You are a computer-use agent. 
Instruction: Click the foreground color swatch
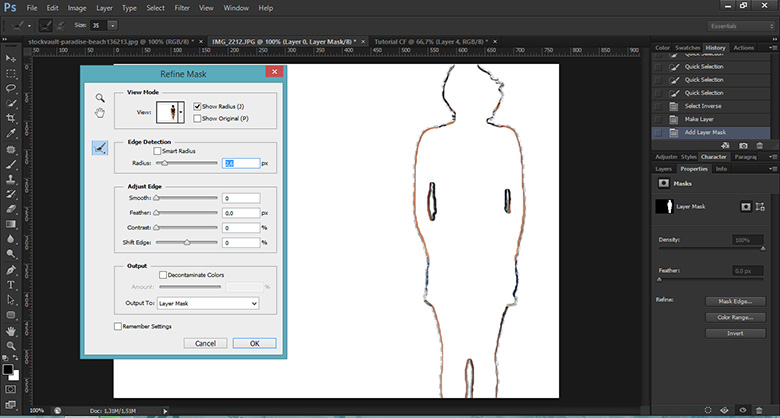click(8, 367)
